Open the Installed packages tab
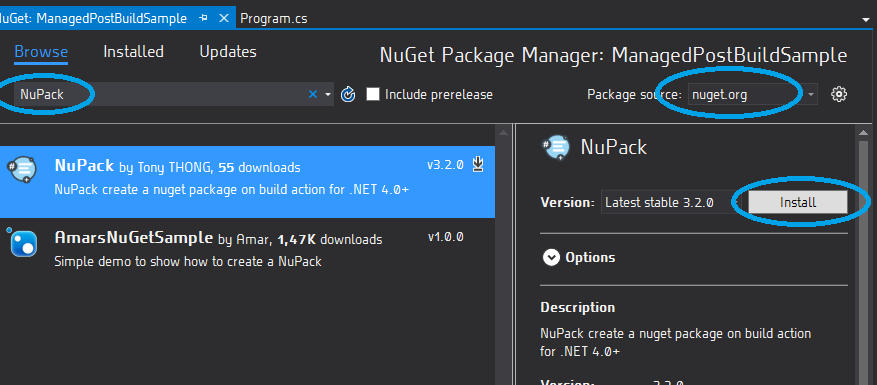877x385 pixels. click(x=133, y=52)
